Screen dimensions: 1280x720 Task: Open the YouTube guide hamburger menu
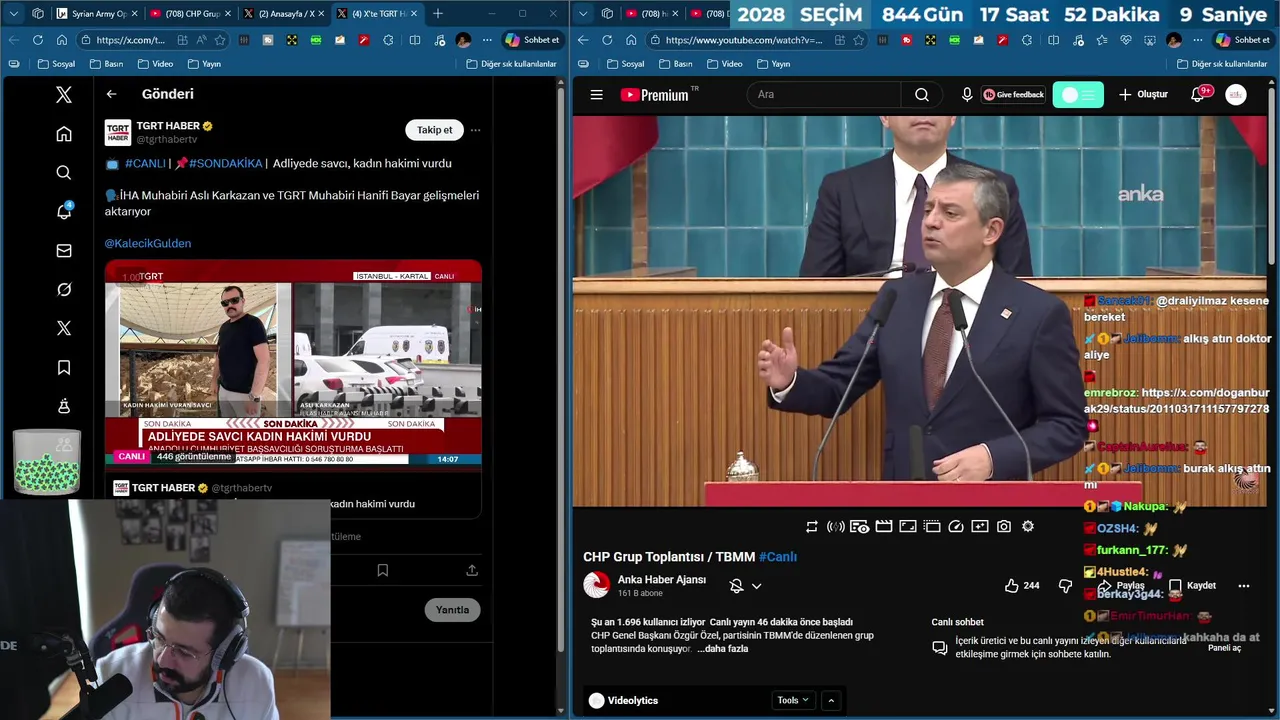coord(597,95)
